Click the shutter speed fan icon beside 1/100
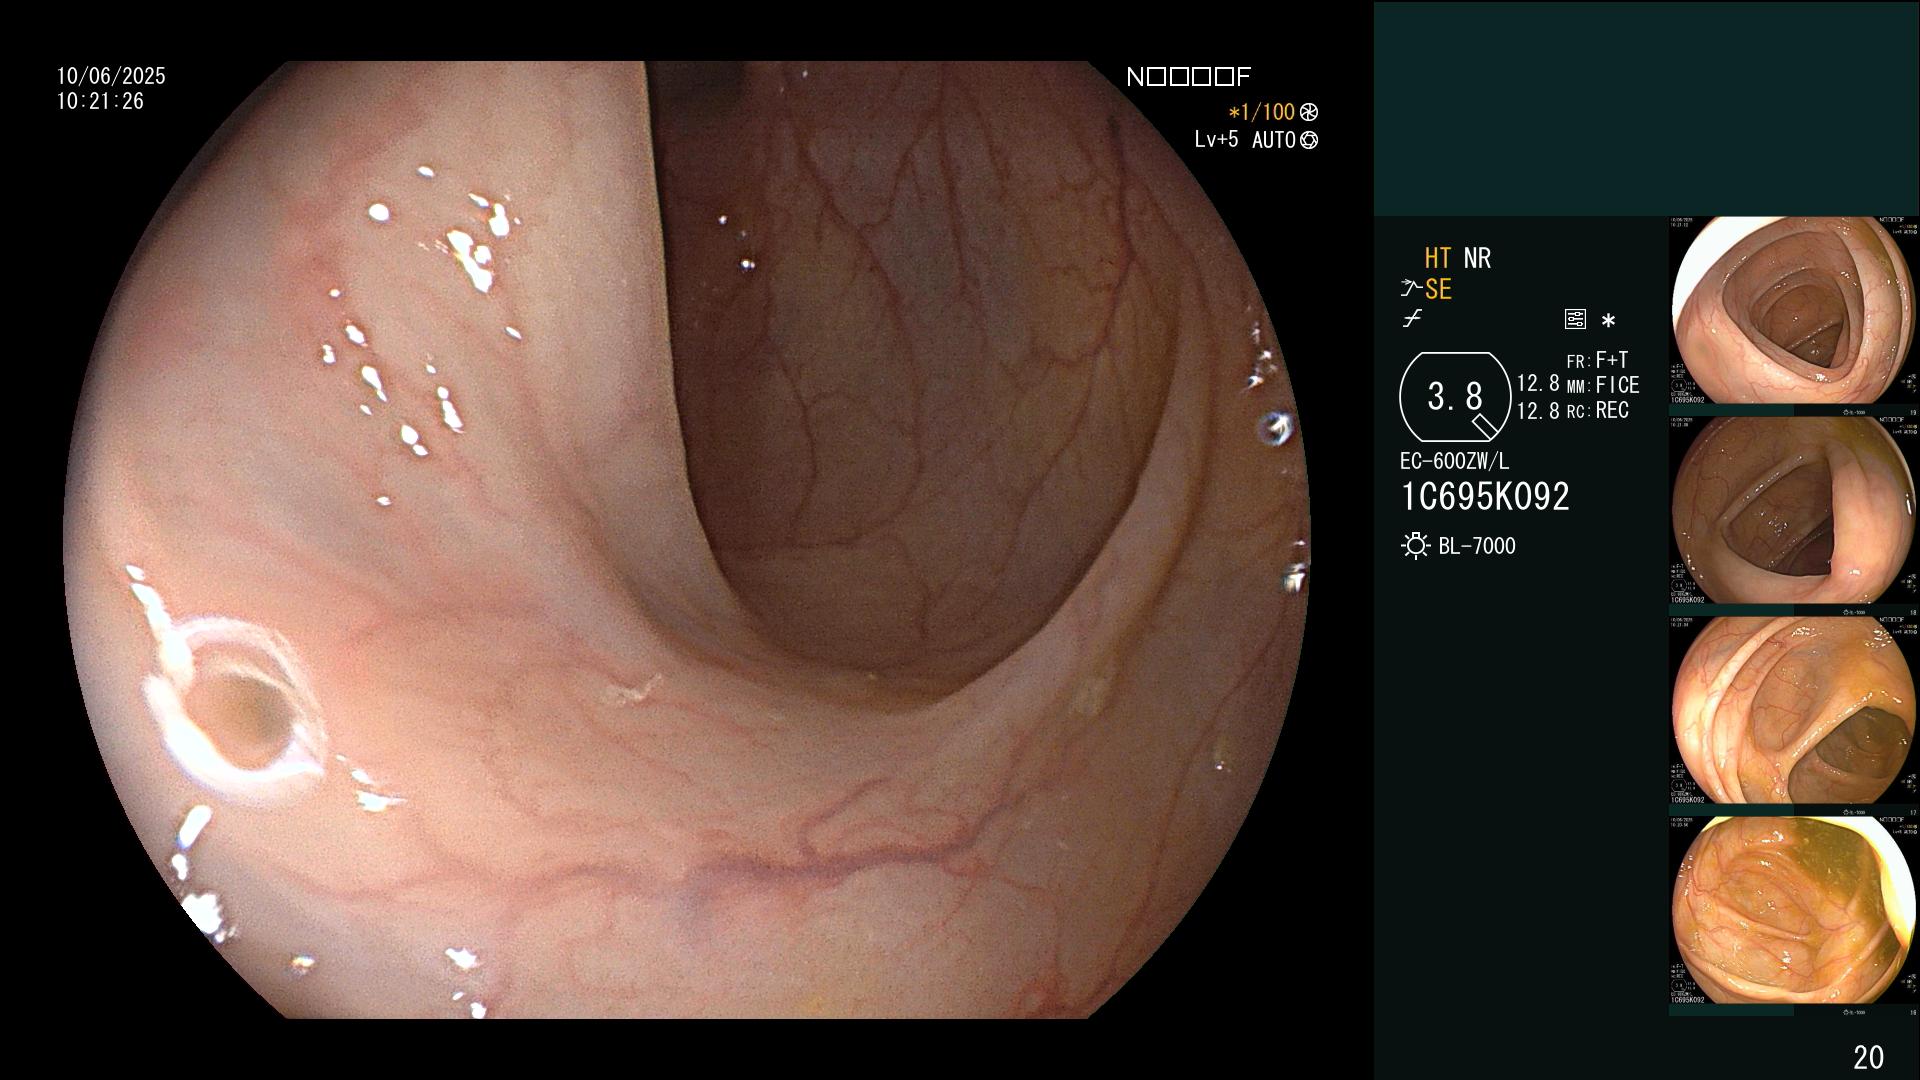1920x1080 pixels. coord(1309,112)
